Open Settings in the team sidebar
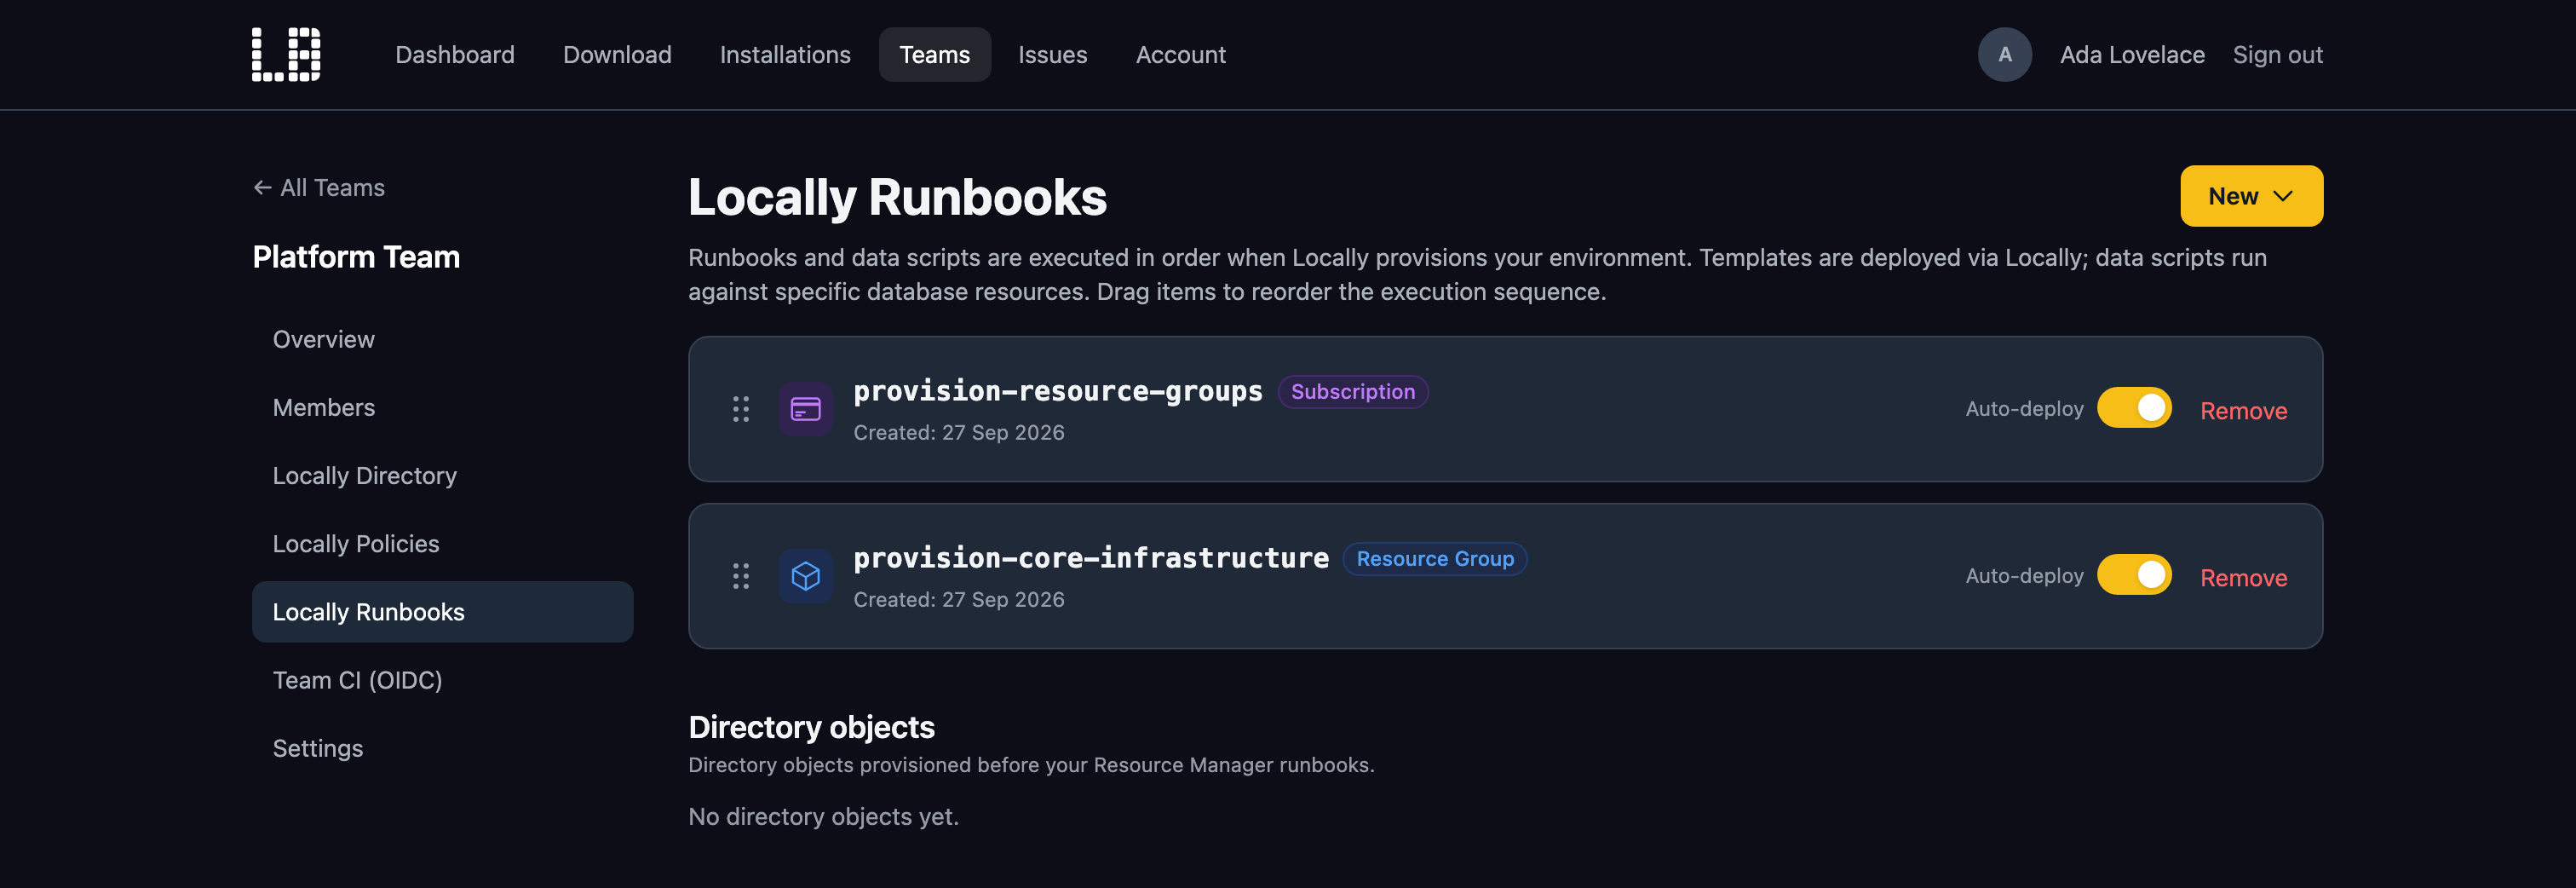 (442, 747)
